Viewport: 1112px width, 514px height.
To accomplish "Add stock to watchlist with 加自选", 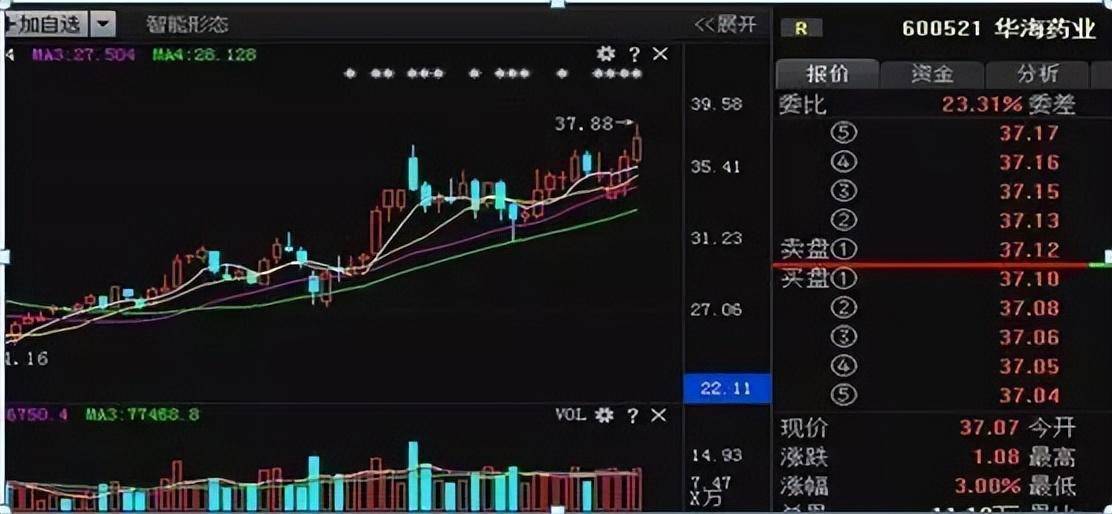I will coord(45,25).
